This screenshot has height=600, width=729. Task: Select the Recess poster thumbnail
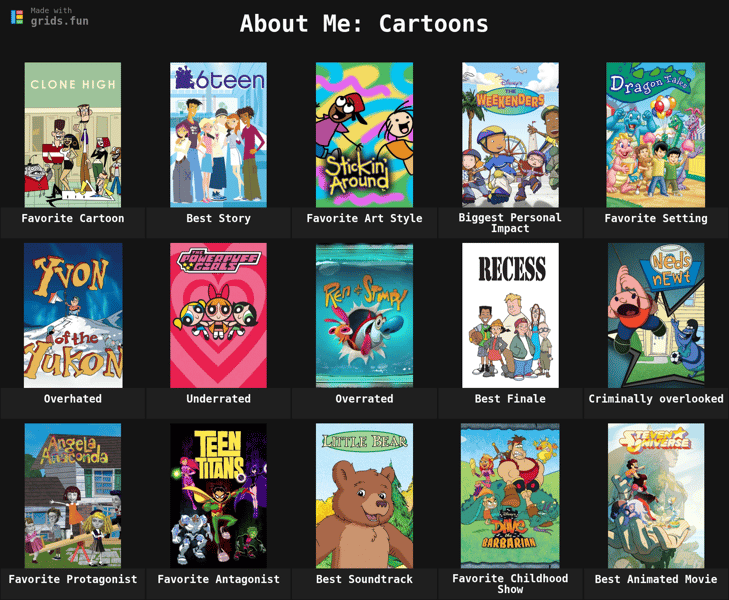(x=510, y=315)
